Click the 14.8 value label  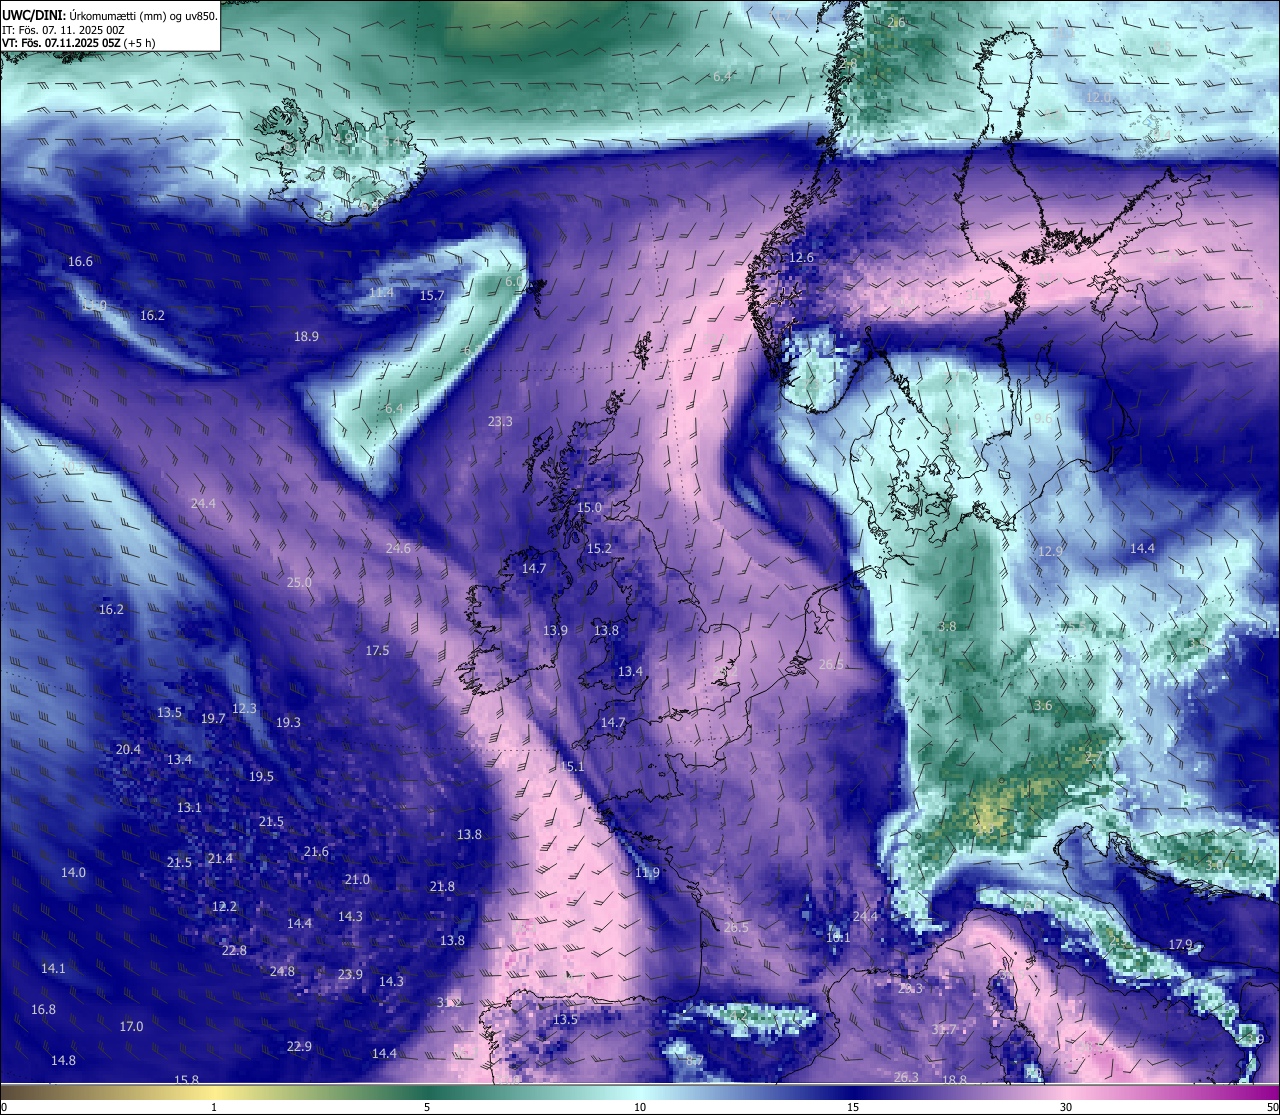[63, 1061]
